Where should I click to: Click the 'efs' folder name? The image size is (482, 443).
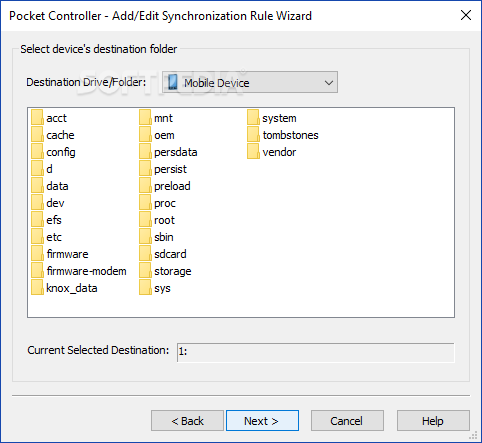tap(54, 220)
